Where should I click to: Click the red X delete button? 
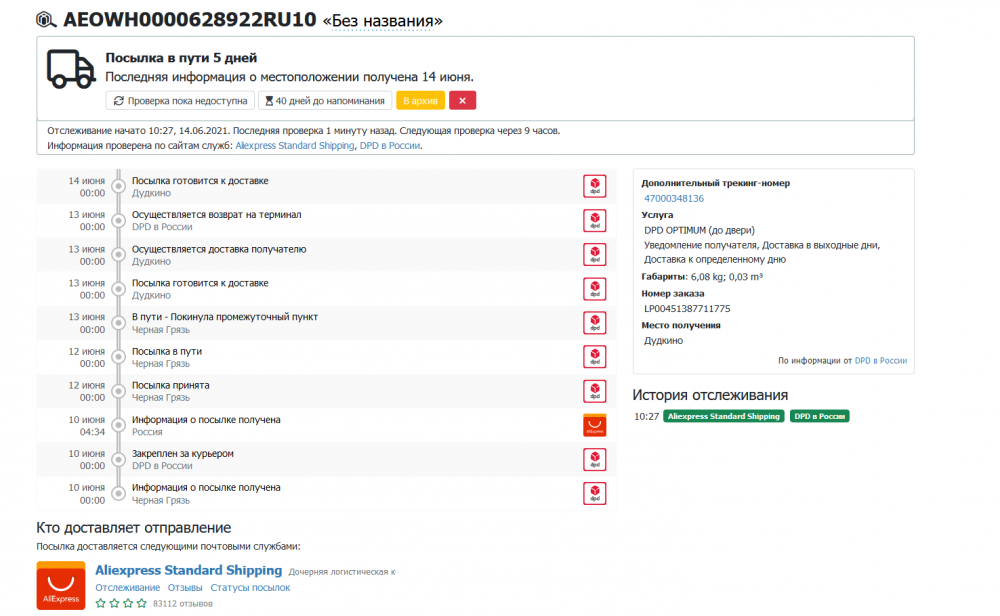click(462, 100)
